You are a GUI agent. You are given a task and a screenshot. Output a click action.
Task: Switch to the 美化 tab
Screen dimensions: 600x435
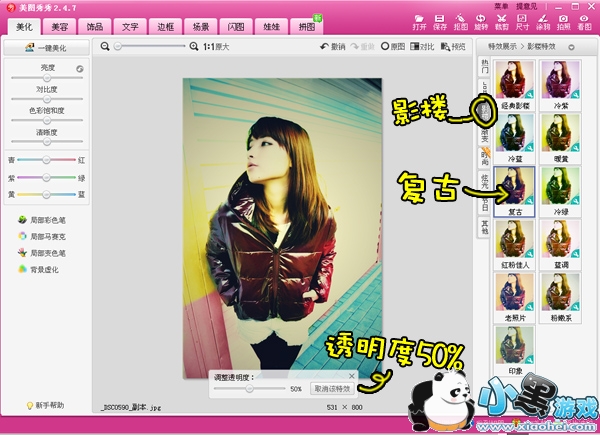[x=24, y=26]
